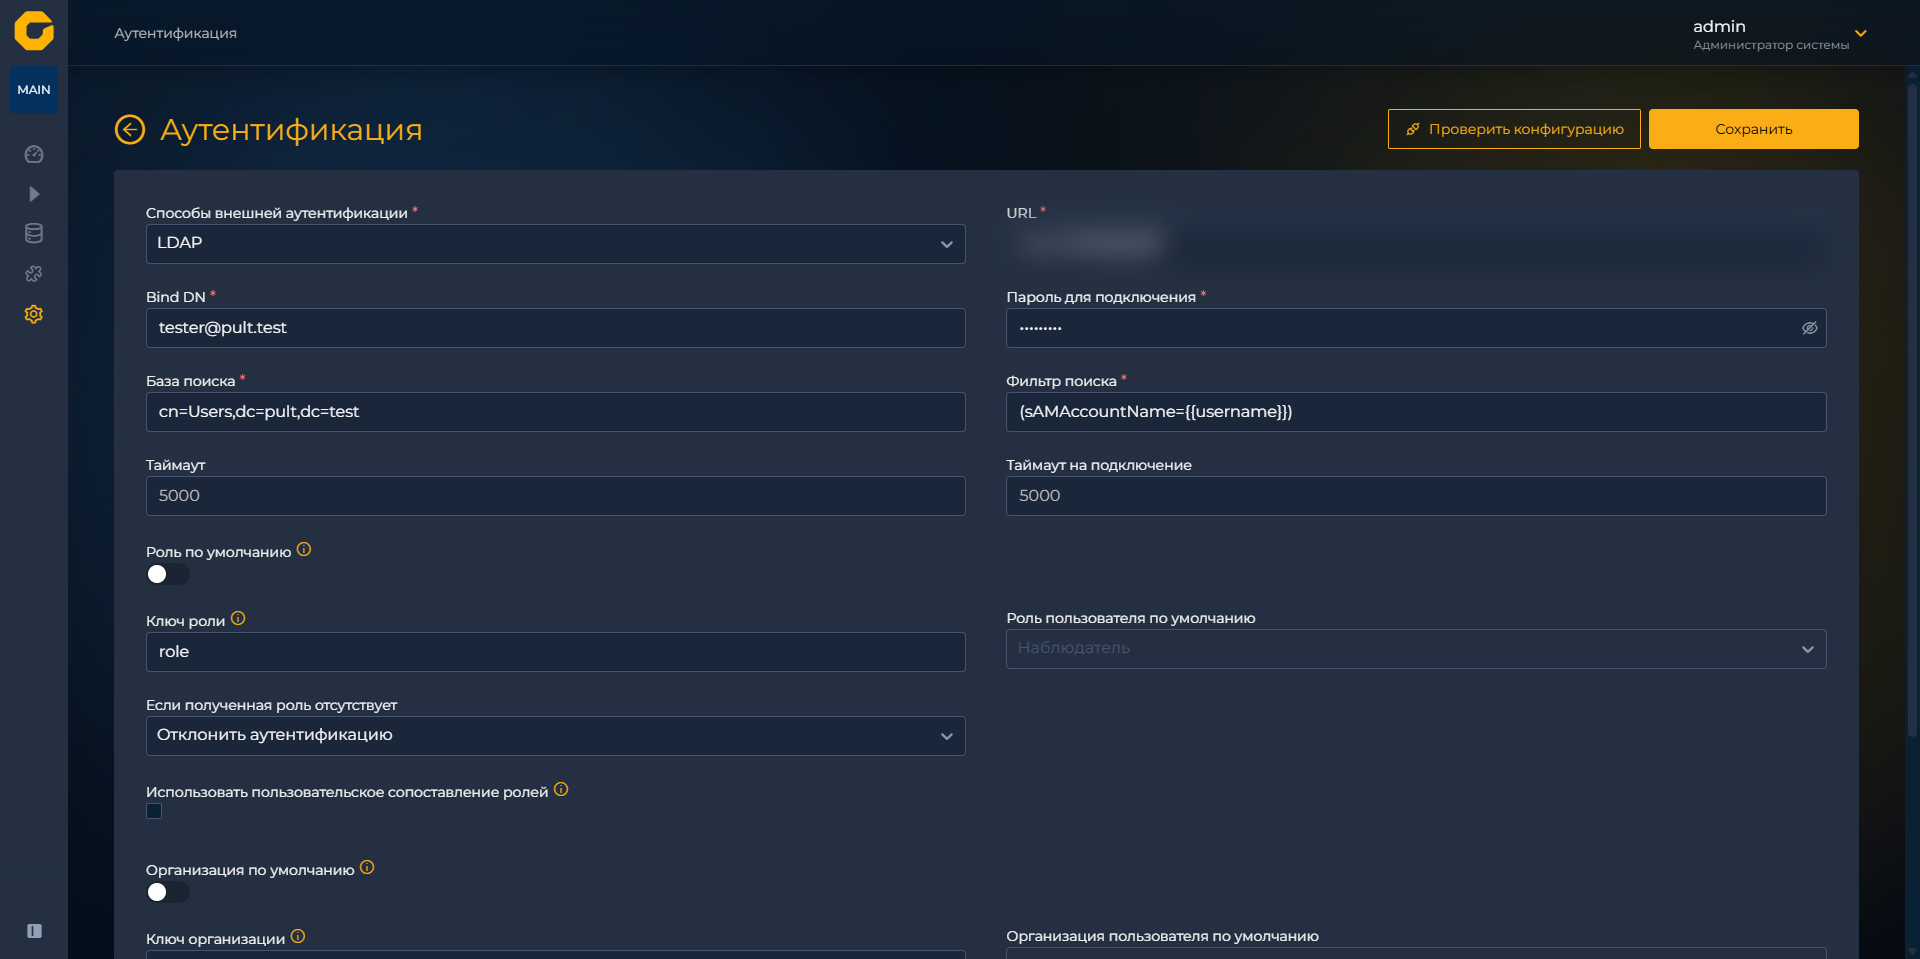Open the database icon in sidebar
The width and height of the screenshot is (1920, 959).
pos(34,234)
